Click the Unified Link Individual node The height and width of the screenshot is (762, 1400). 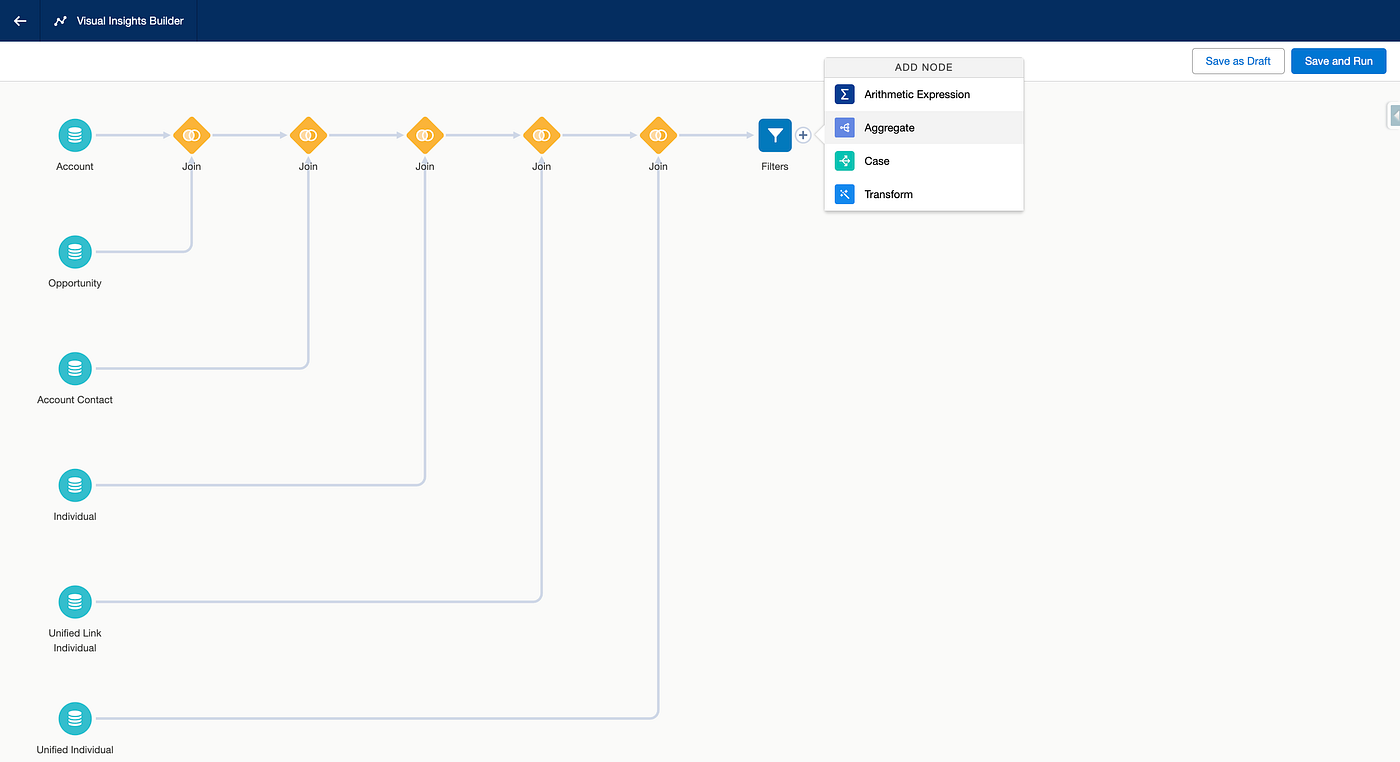point(75,602)
